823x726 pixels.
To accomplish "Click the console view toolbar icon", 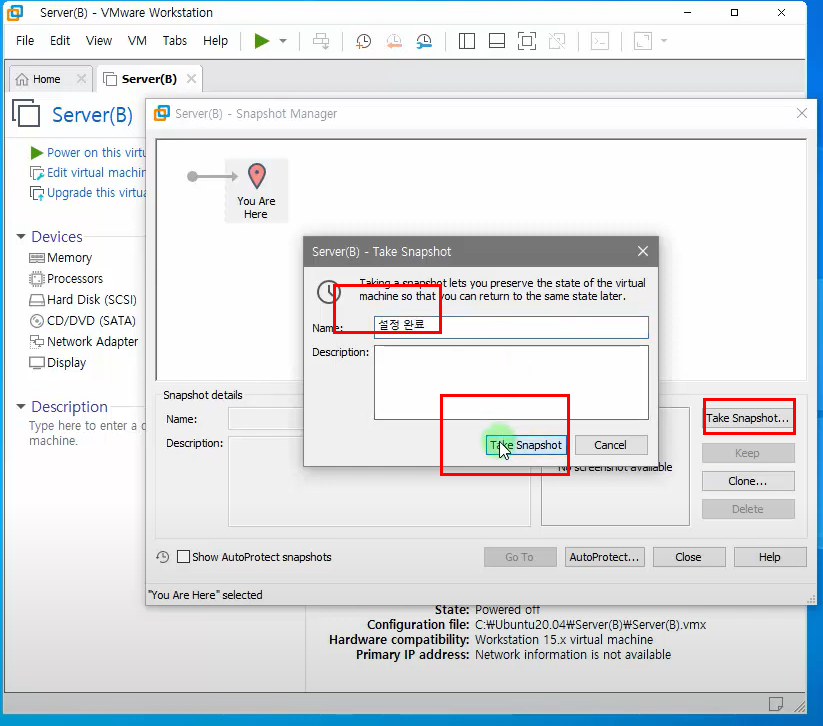I will pos(600,41).
